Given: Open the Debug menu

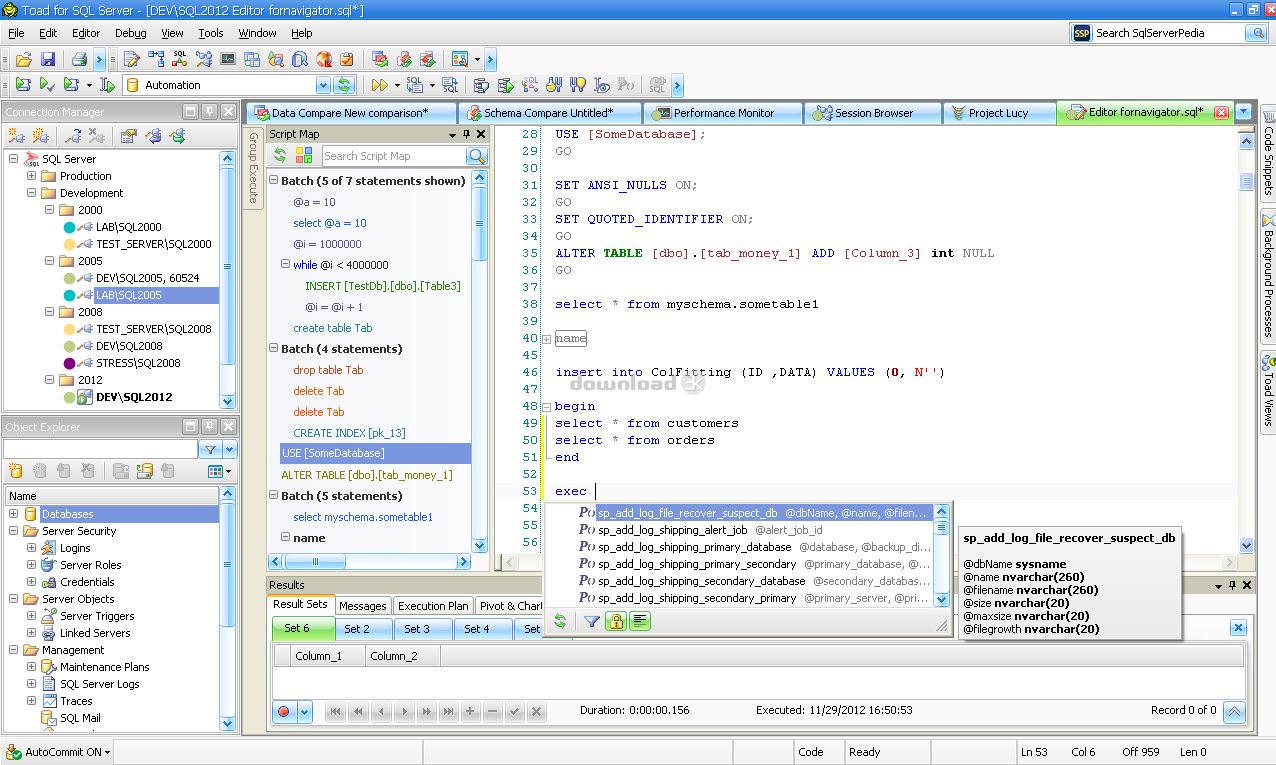Looking at the screenshot, I should [130, 33].
